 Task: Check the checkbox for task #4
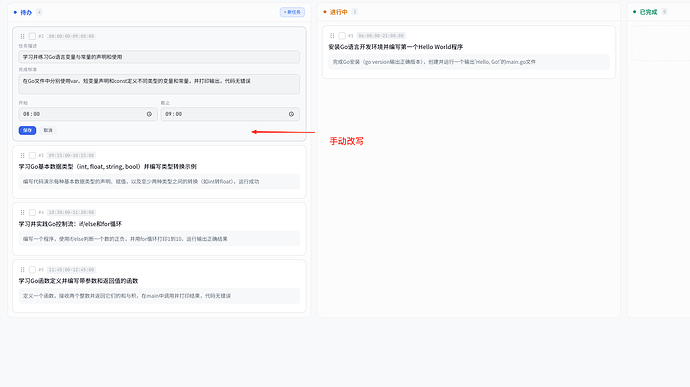point(32,212)
